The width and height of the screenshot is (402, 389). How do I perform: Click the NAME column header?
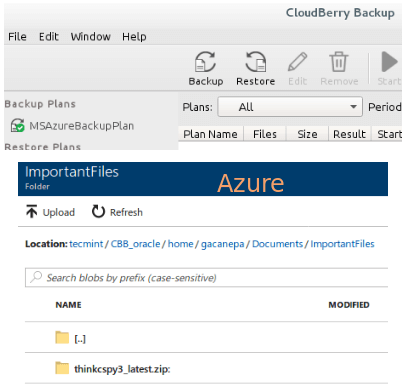point(68,305)
